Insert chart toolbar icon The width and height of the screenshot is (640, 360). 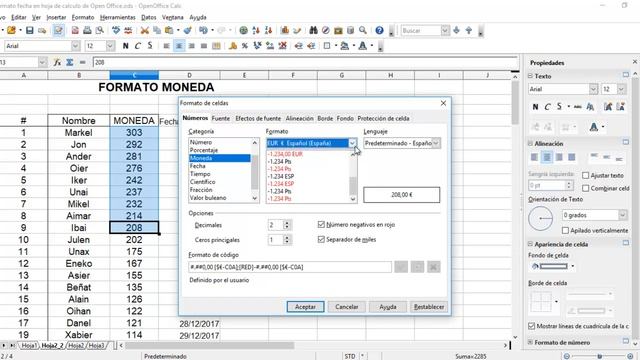coord(285,30)
